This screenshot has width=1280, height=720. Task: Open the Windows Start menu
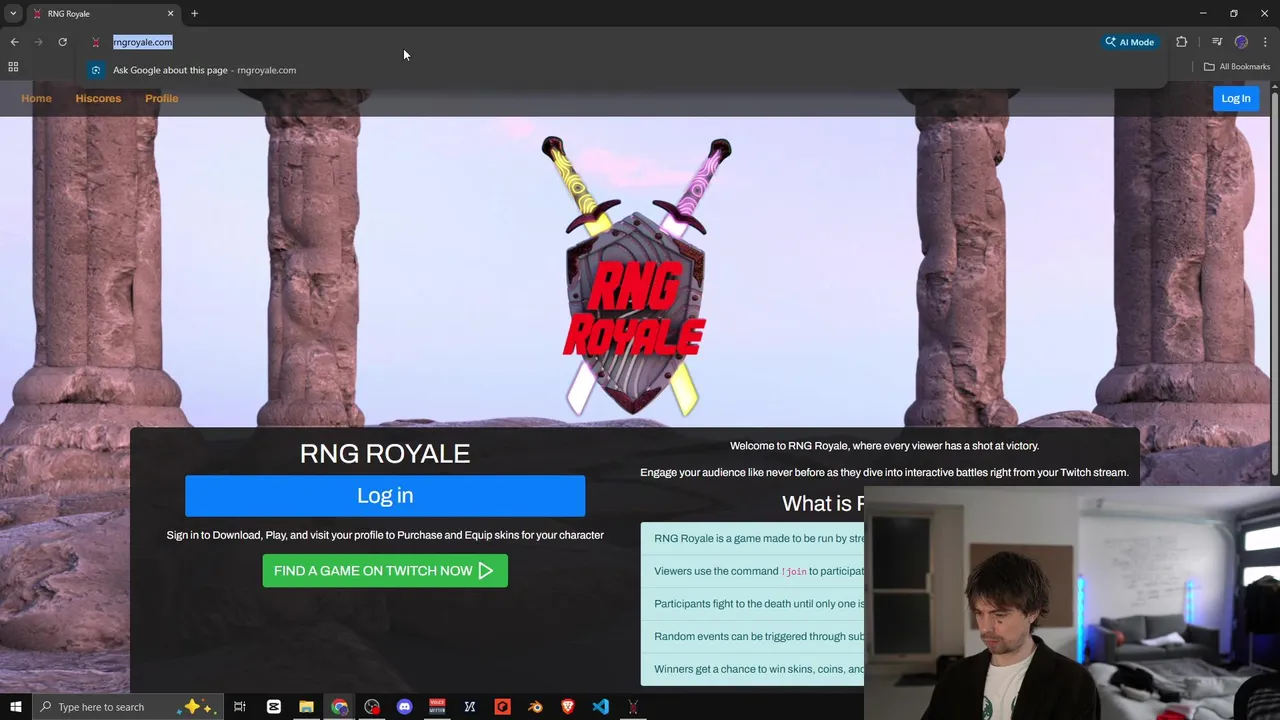pyautogui.click(x=15, y=707)
